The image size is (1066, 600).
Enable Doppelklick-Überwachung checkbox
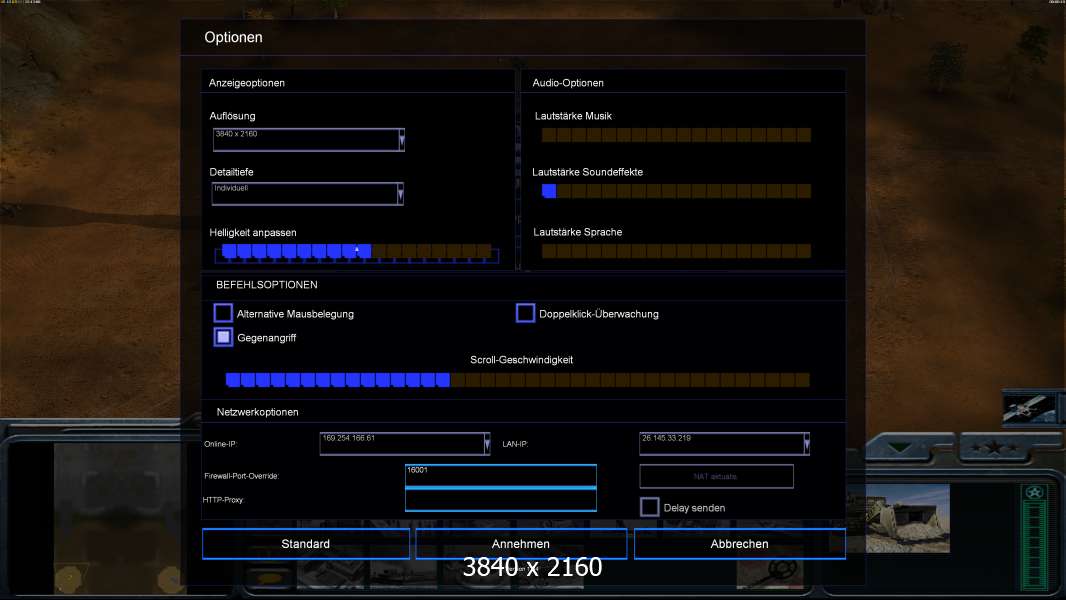(x=526, y=313)
